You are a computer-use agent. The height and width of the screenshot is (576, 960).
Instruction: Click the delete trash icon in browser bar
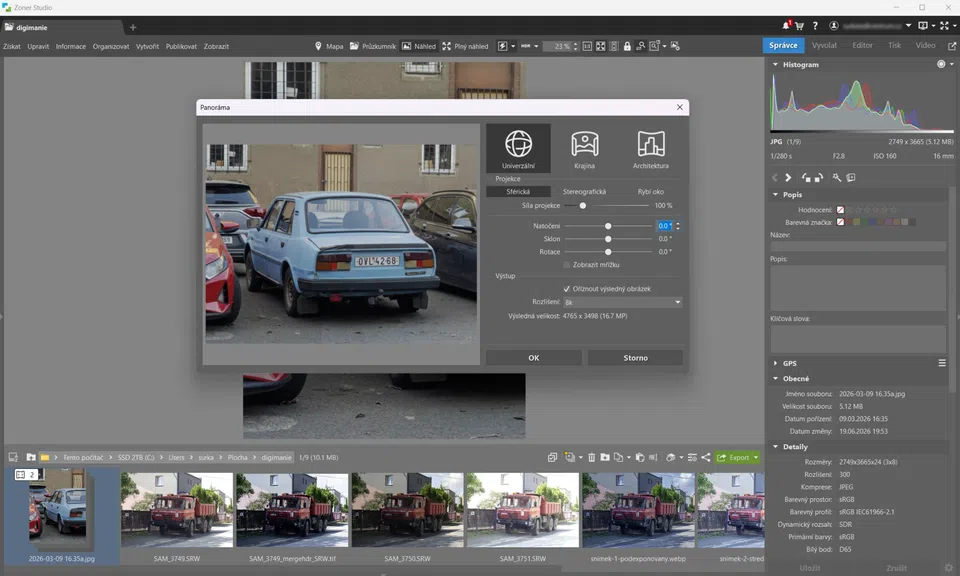591,457
